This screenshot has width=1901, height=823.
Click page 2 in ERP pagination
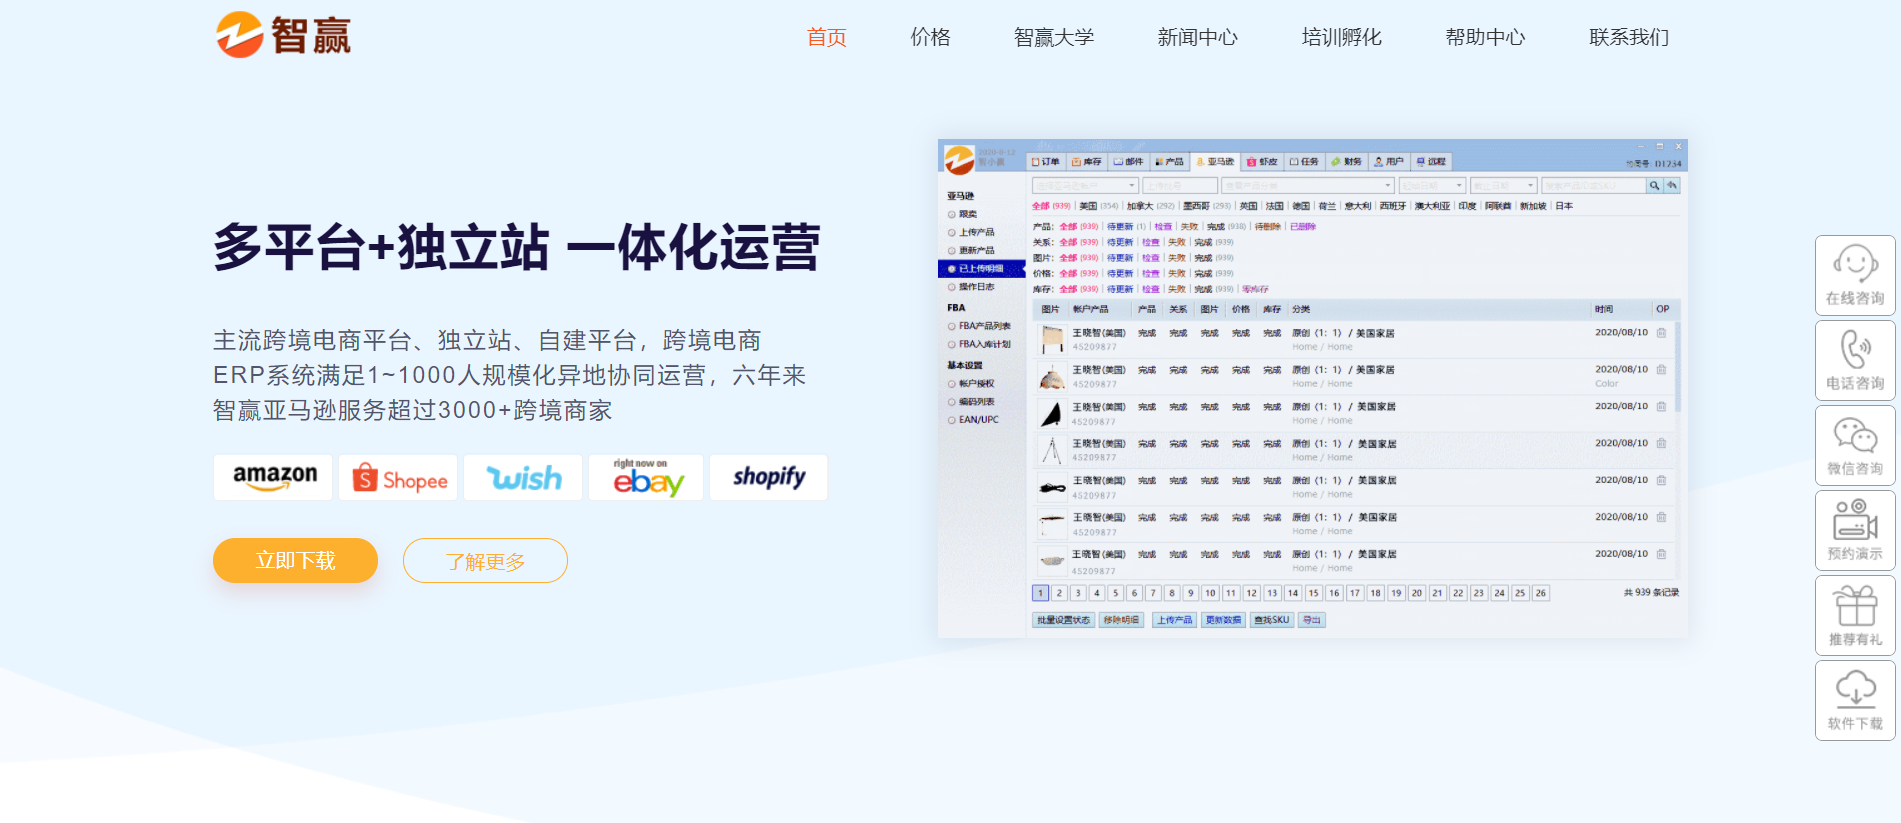[x=1059, y=593]
